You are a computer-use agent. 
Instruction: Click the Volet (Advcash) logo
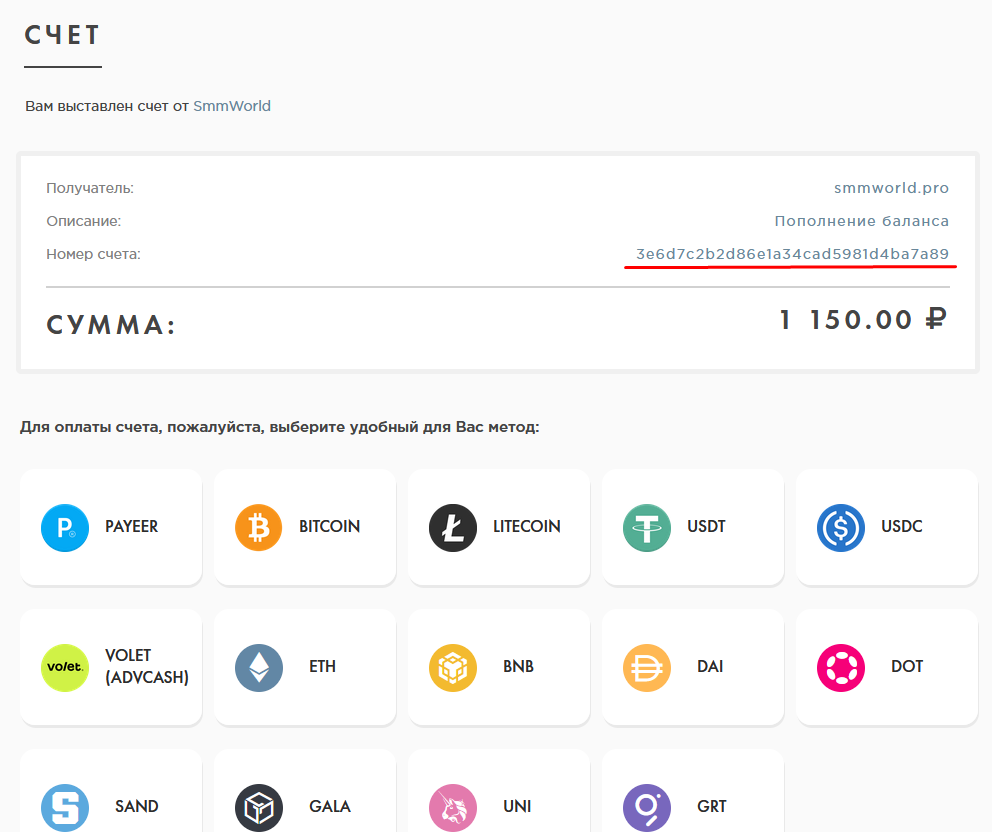pos(65,667)
